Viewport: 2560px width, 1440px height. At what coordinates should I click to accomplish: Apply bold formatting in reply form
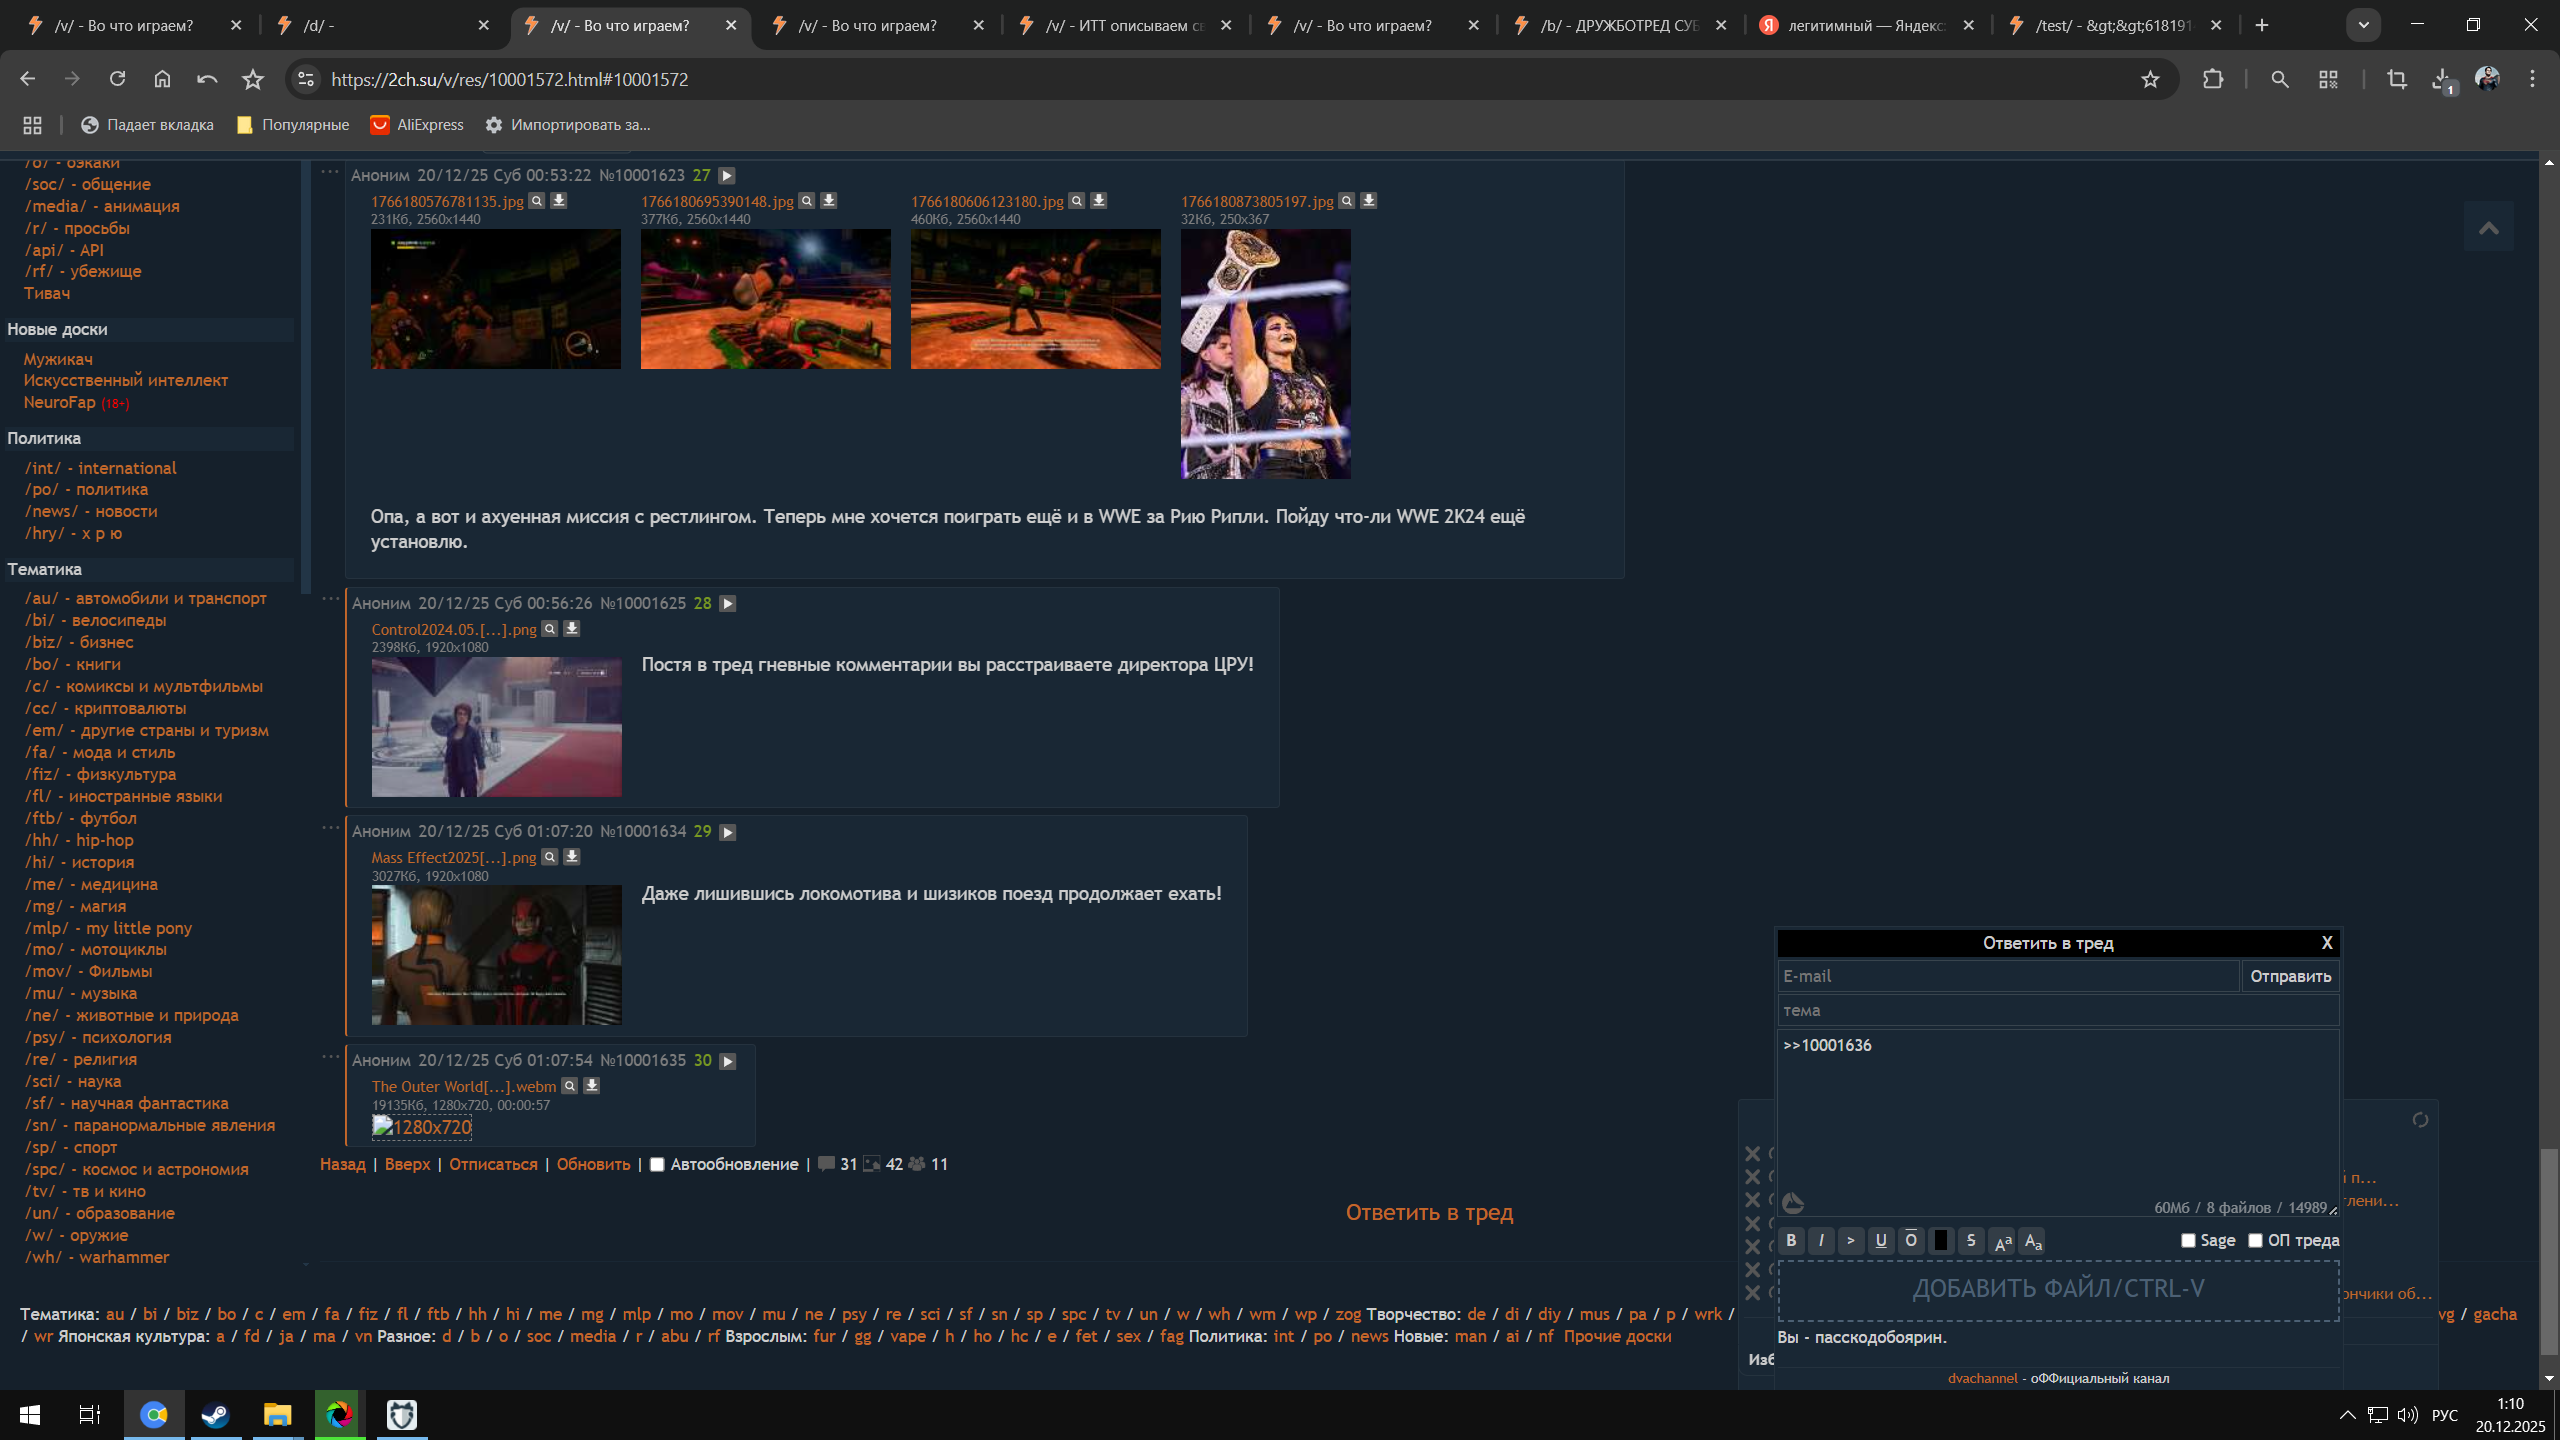1791,1241
